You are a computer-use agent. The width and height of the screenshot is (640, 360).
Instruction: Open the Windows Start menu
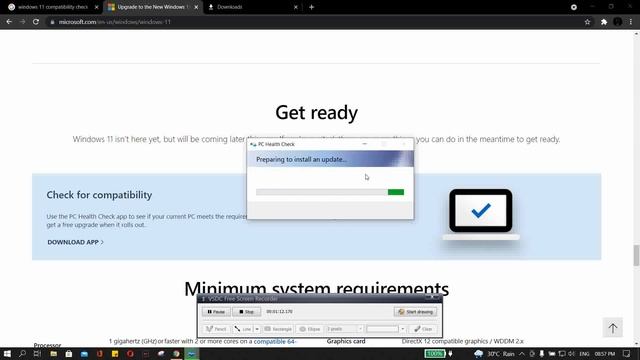[x=7, y=353]
